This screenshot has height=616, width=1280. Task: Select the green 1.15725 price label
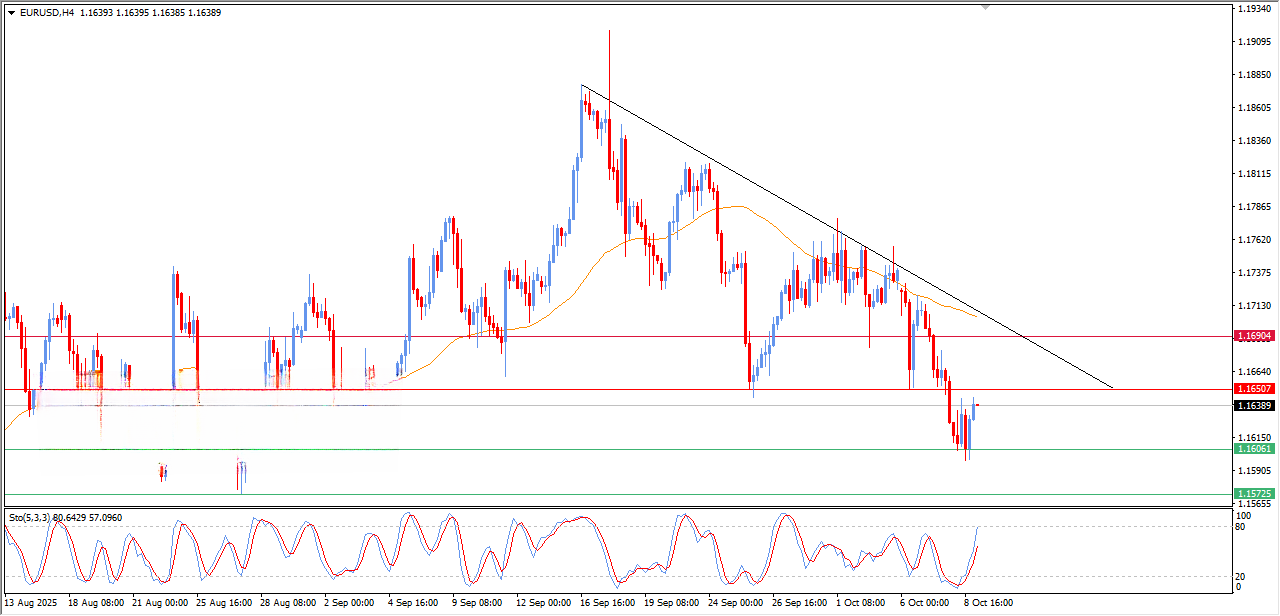click(1254, 494)
